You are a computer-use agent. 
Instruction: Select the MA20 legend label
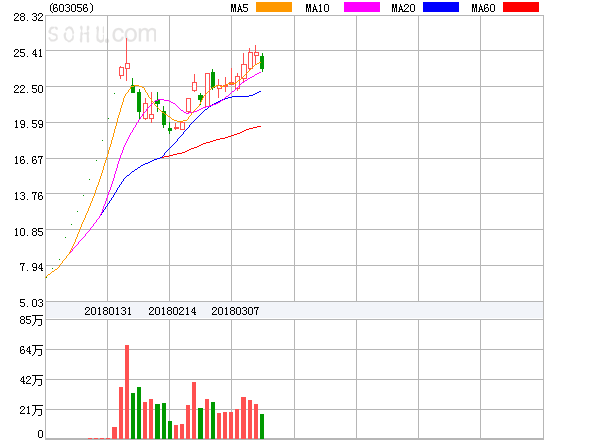tap(403, 8)
